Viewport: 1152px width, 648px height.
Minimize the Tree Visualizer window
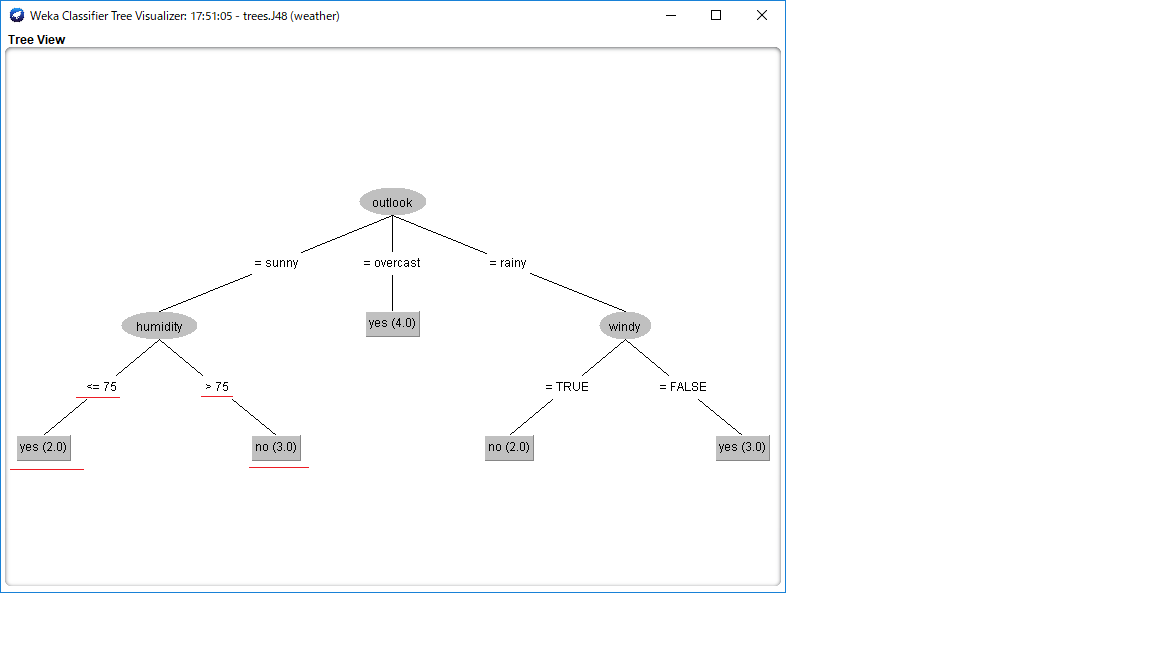(671, 15)
